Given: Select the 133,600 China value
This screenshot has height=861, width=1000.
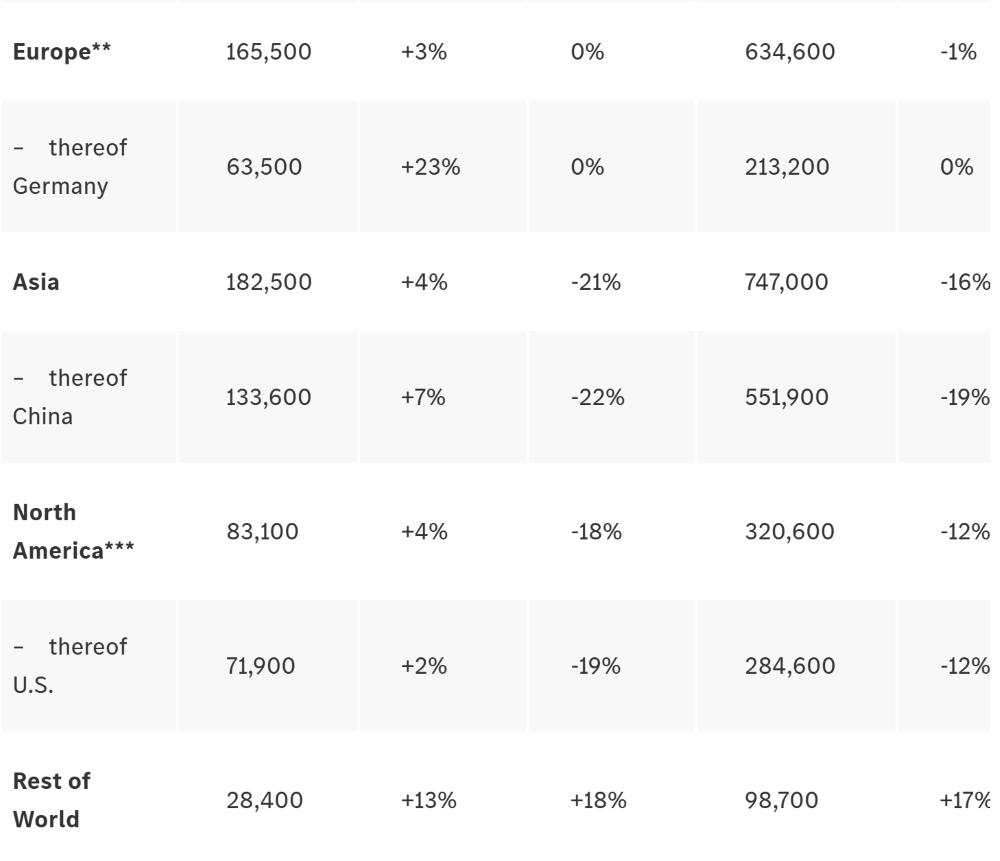Looking at the screenshot, I should coord(269,397).
